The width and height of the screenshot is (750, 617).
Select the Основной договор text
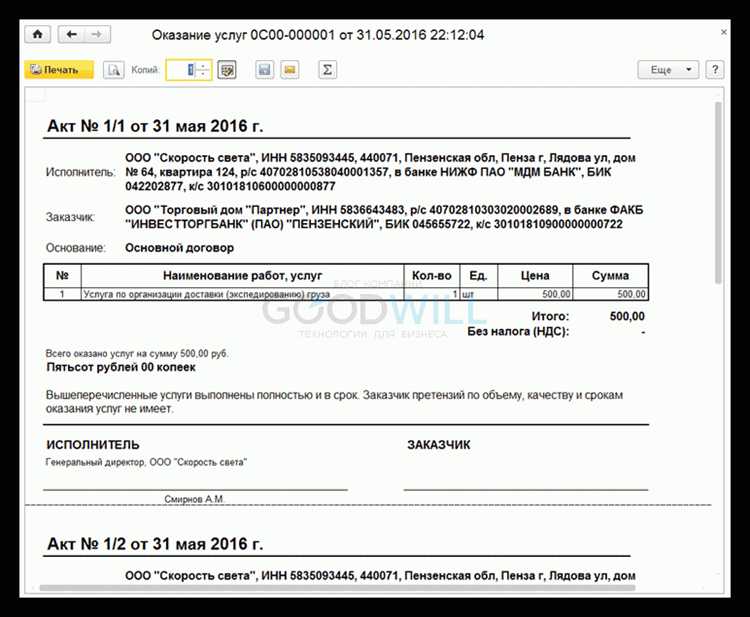179,248
